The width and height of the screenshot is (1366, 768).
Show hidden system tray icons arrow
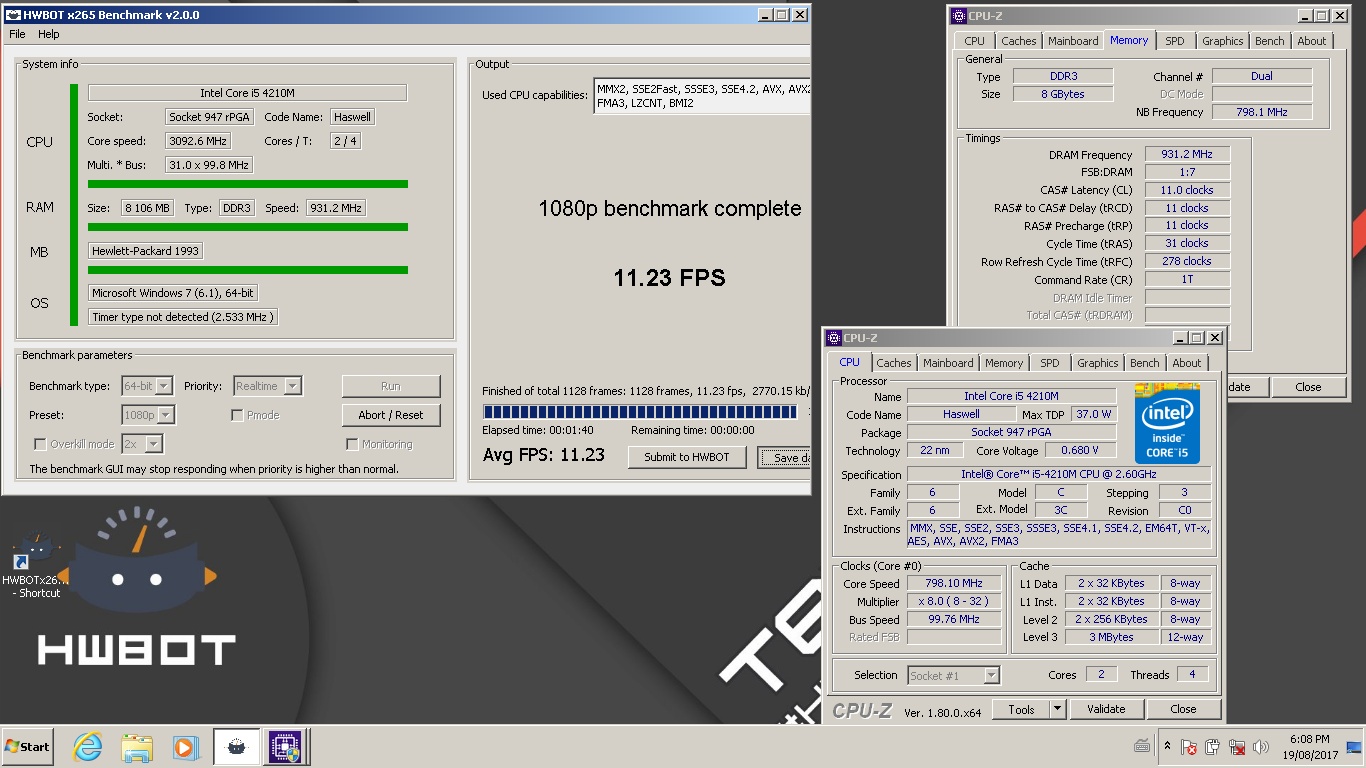click(x=1167, y=746)
